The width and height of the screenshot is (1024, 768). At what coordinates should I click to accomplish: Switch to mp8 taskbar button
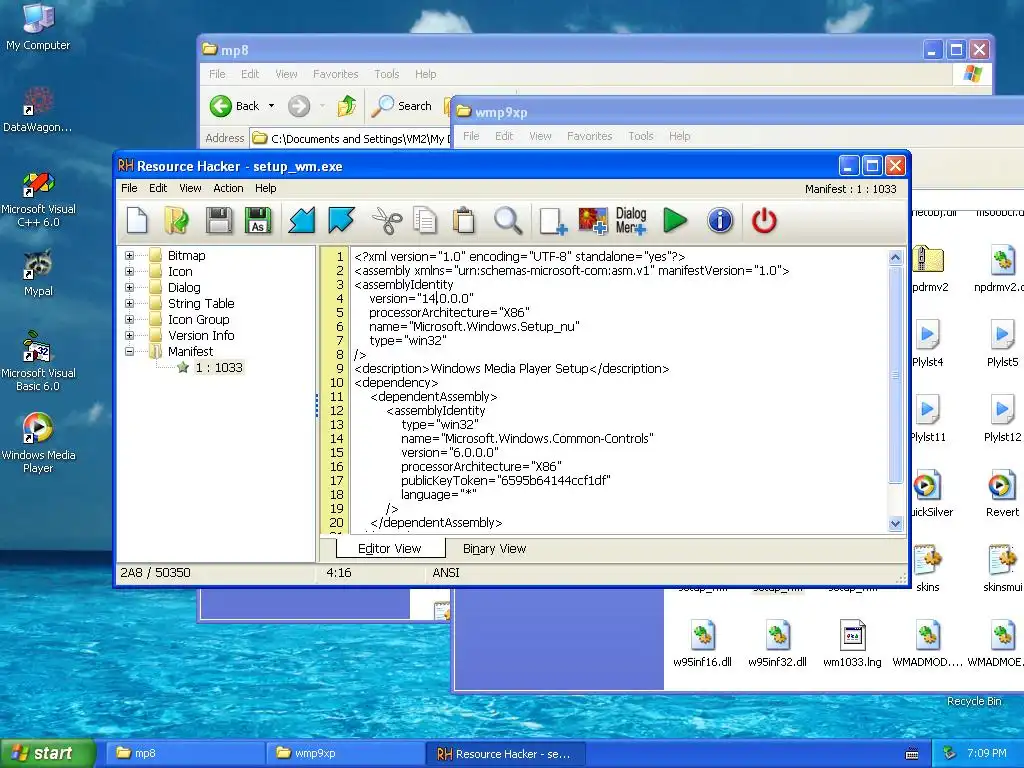pyautogui.click(x=183, y=753)
